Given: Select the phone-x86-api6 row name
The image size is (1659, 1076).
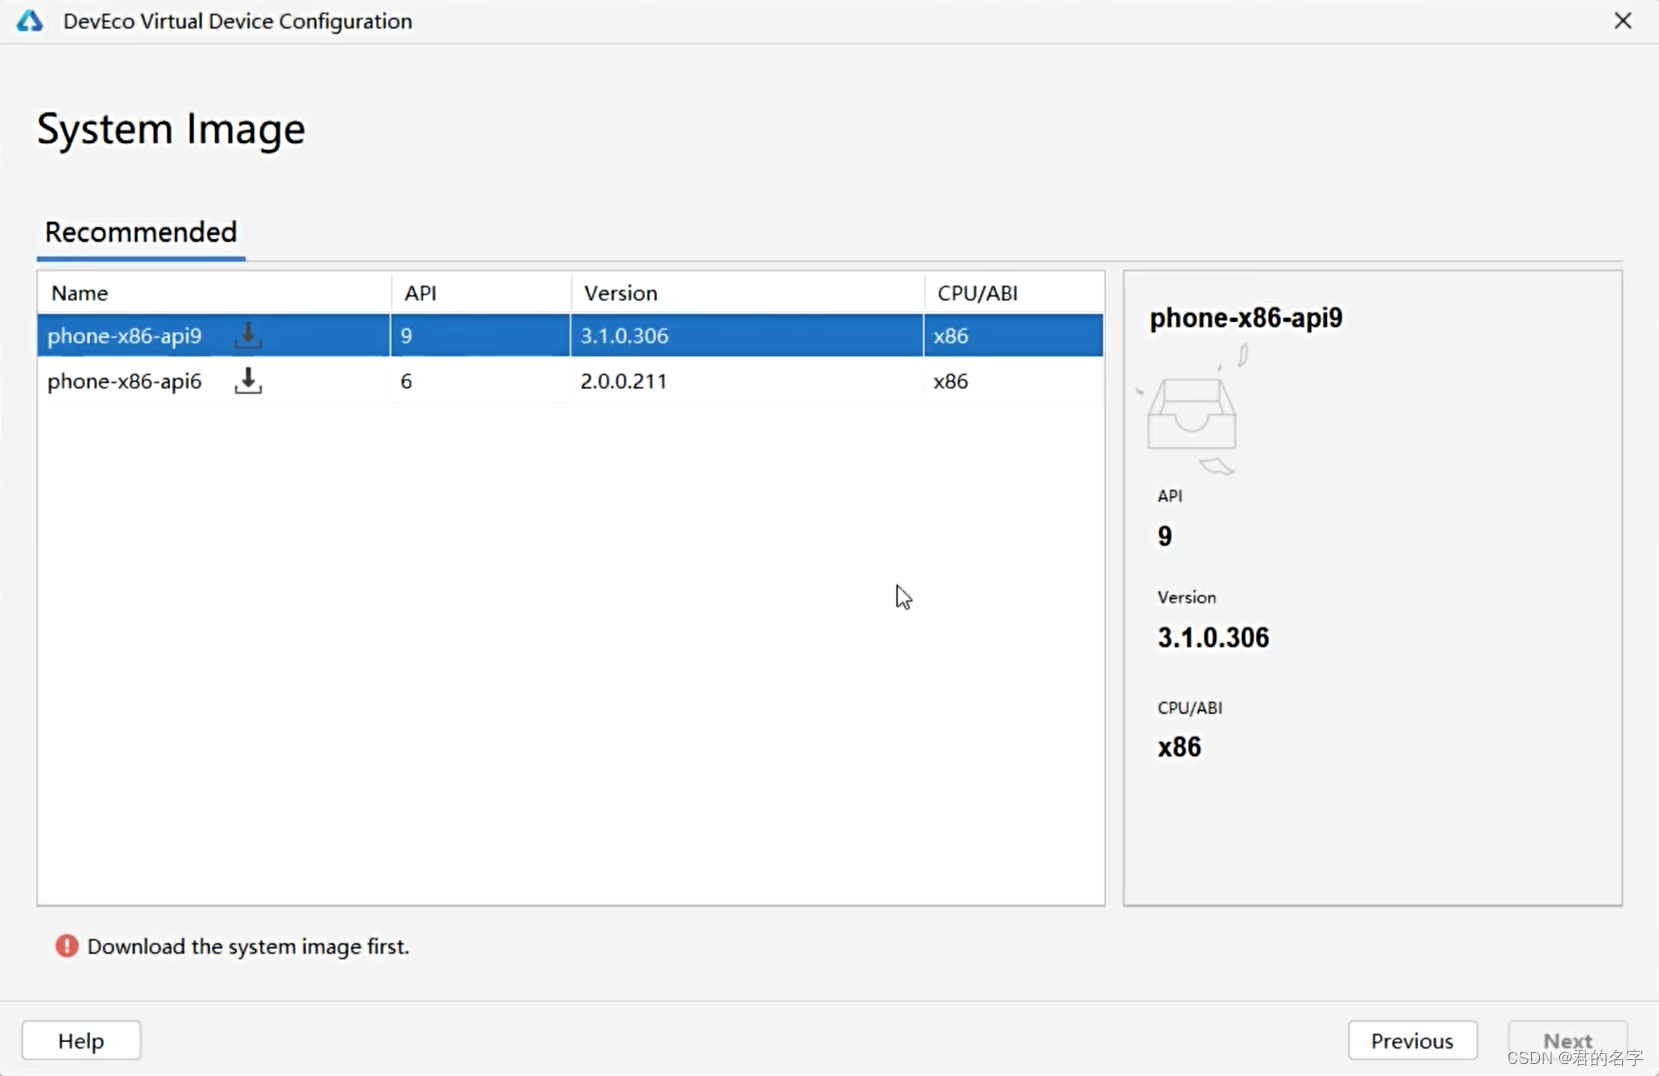Looking at the screenshot, I should [125, 381].
